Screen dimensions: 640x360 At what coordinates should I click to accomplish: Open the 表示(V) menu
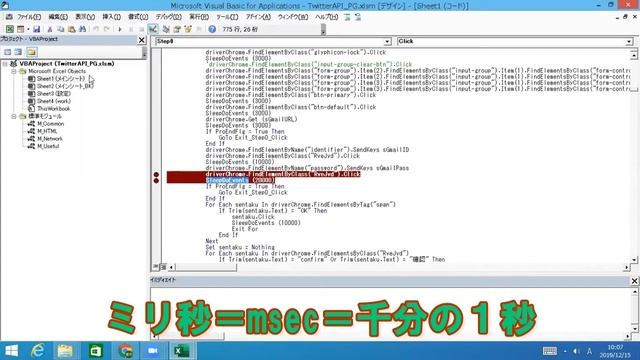[85, 17]
